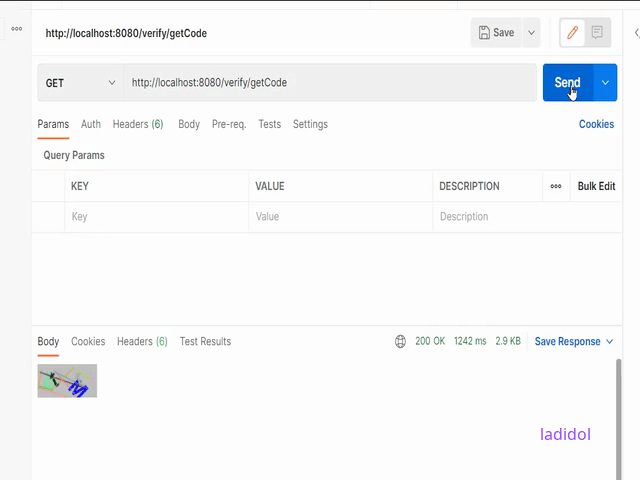Click the request URL input field

coord(330,83)
